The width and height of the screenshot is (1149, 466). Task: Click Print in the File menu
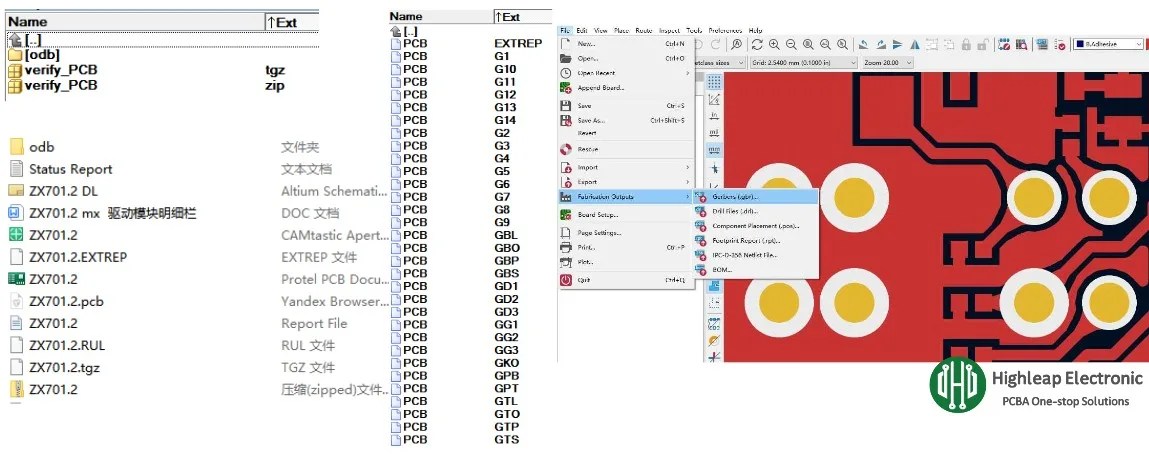[x=625, y=248]
